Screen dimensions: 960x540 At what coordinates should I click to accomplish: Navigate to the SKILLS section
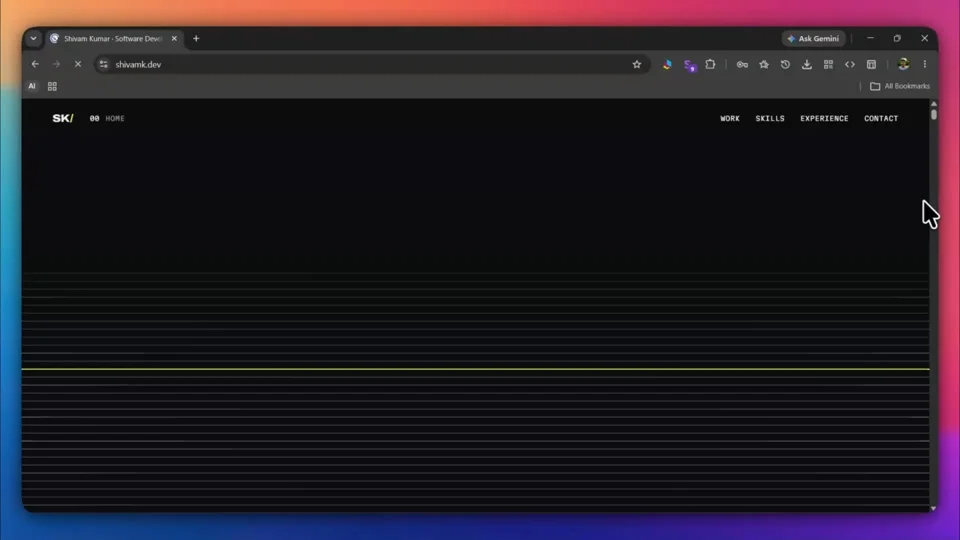(770, 118)
